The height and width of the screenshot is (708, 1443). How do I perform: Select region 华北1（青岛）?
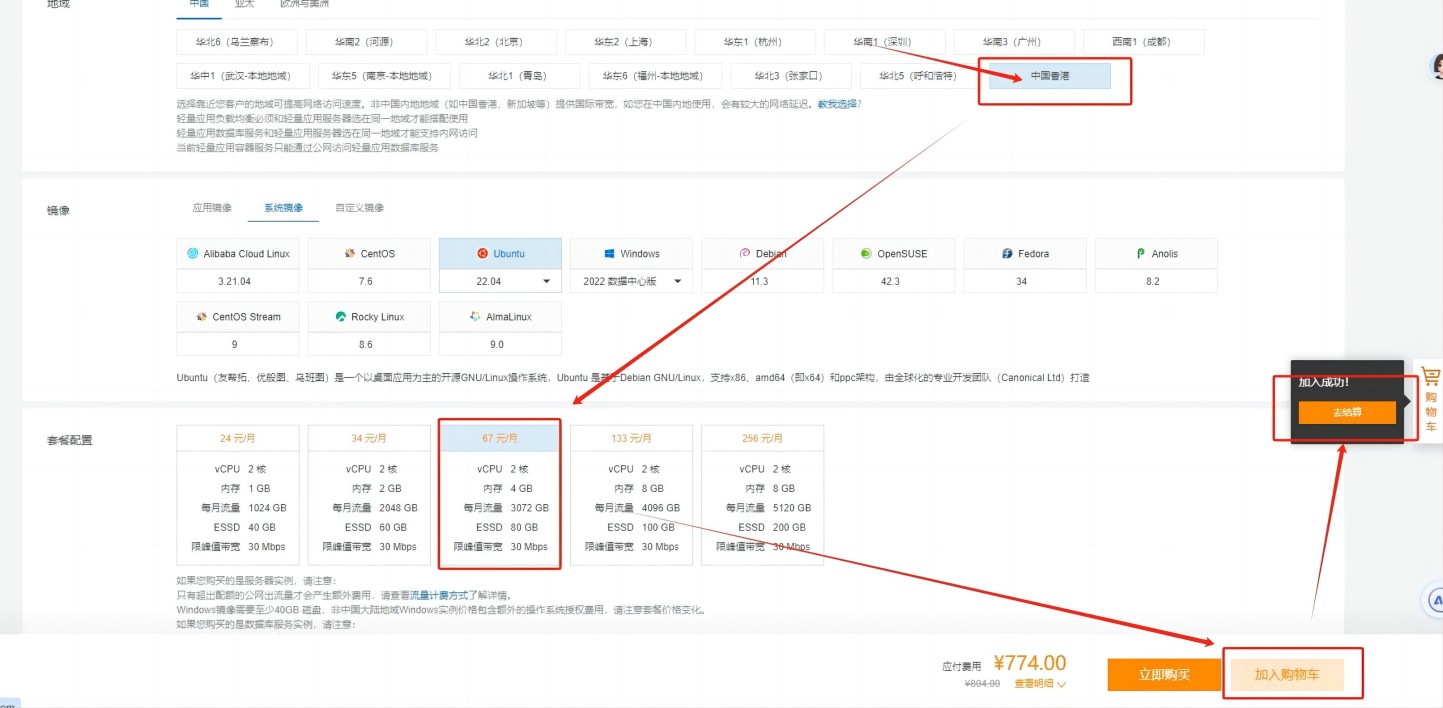pos(519,76)
